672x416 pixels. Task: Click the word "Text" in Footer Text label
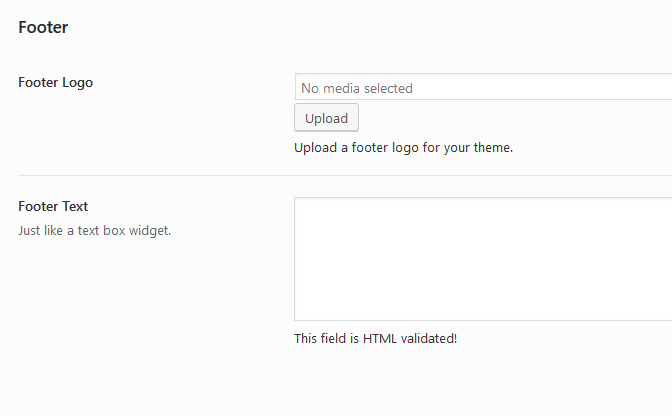pyautogui.click(x=74, y=207)
